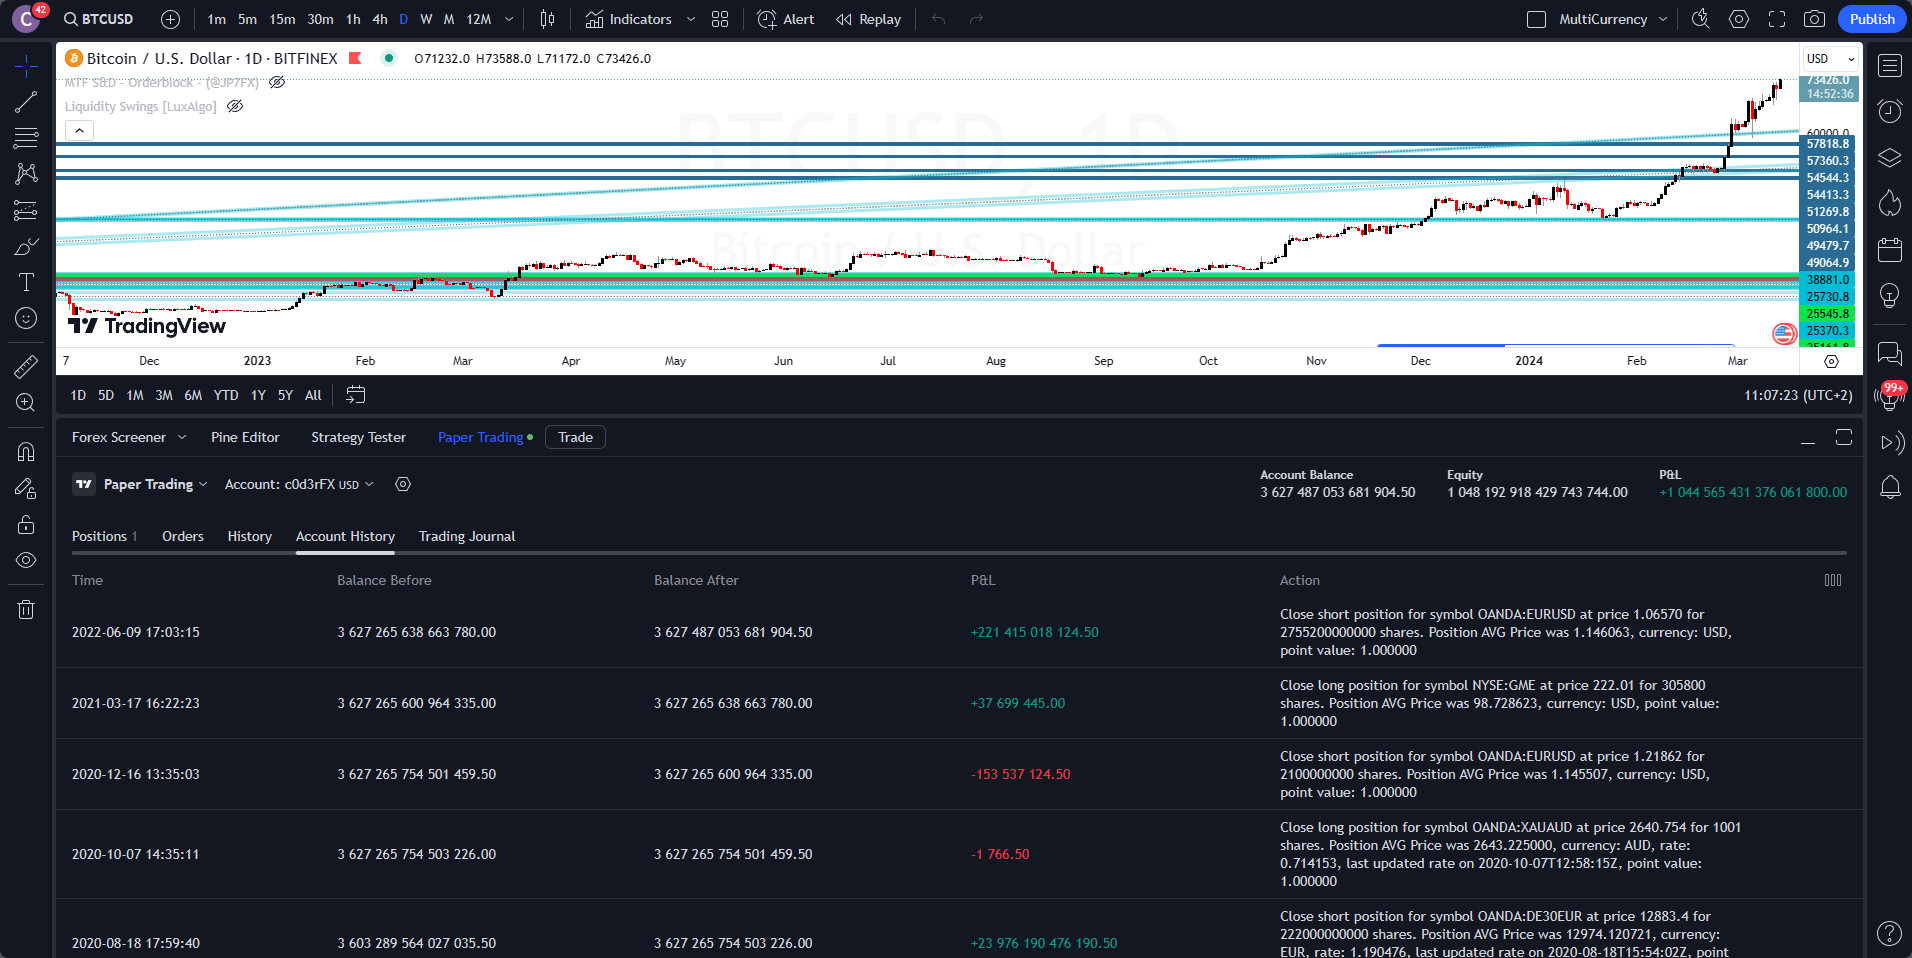The image size is (1912, 958).
Task: Open the Measure ruler tool
Action: point(26,367)
